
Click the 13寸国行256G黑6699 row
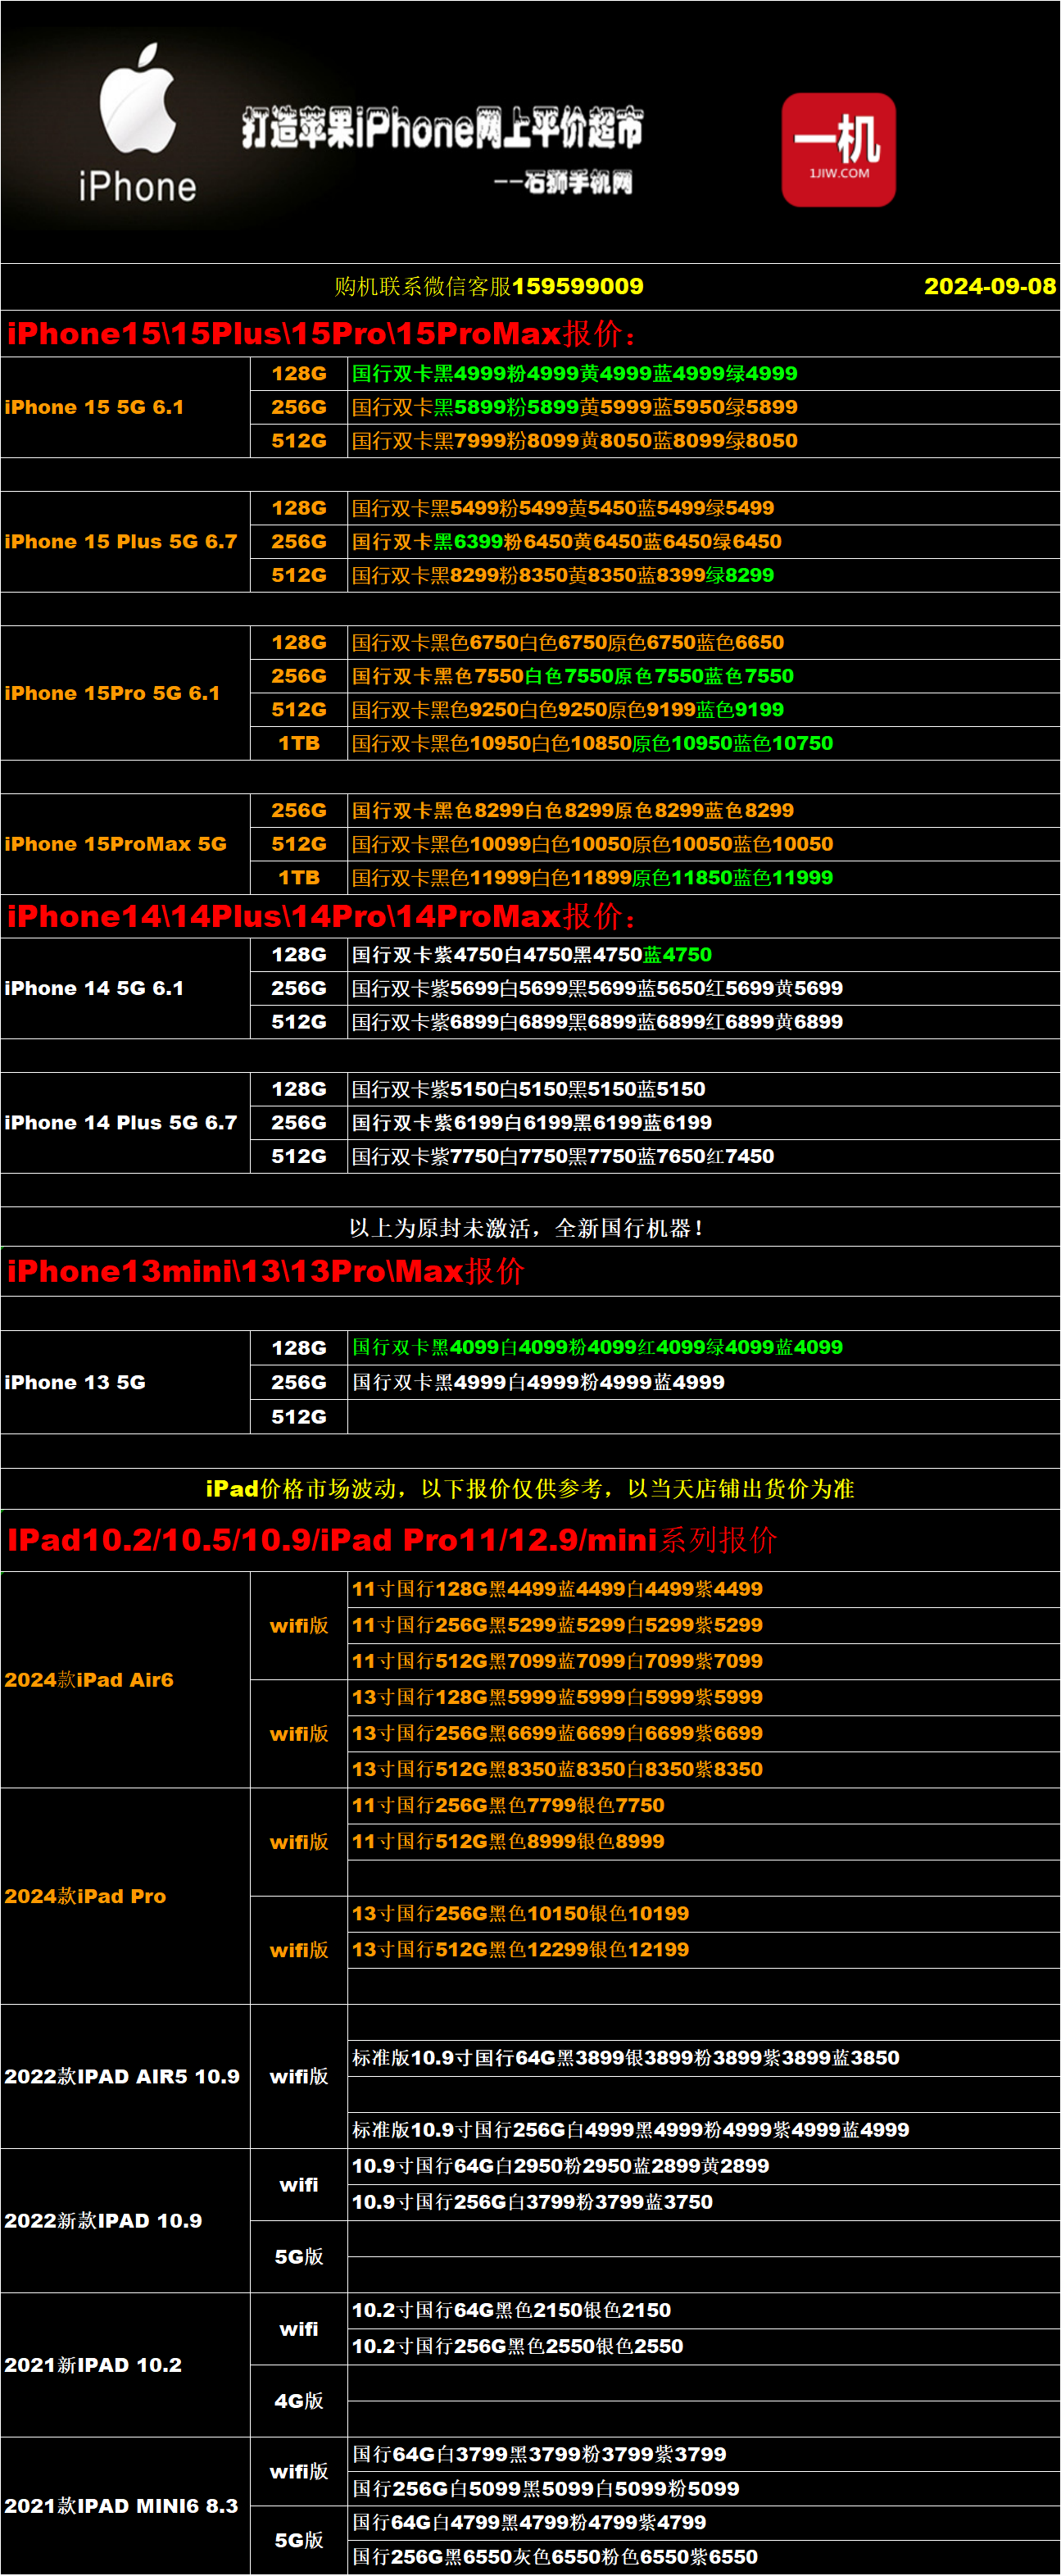click(x=703, y=1733)
